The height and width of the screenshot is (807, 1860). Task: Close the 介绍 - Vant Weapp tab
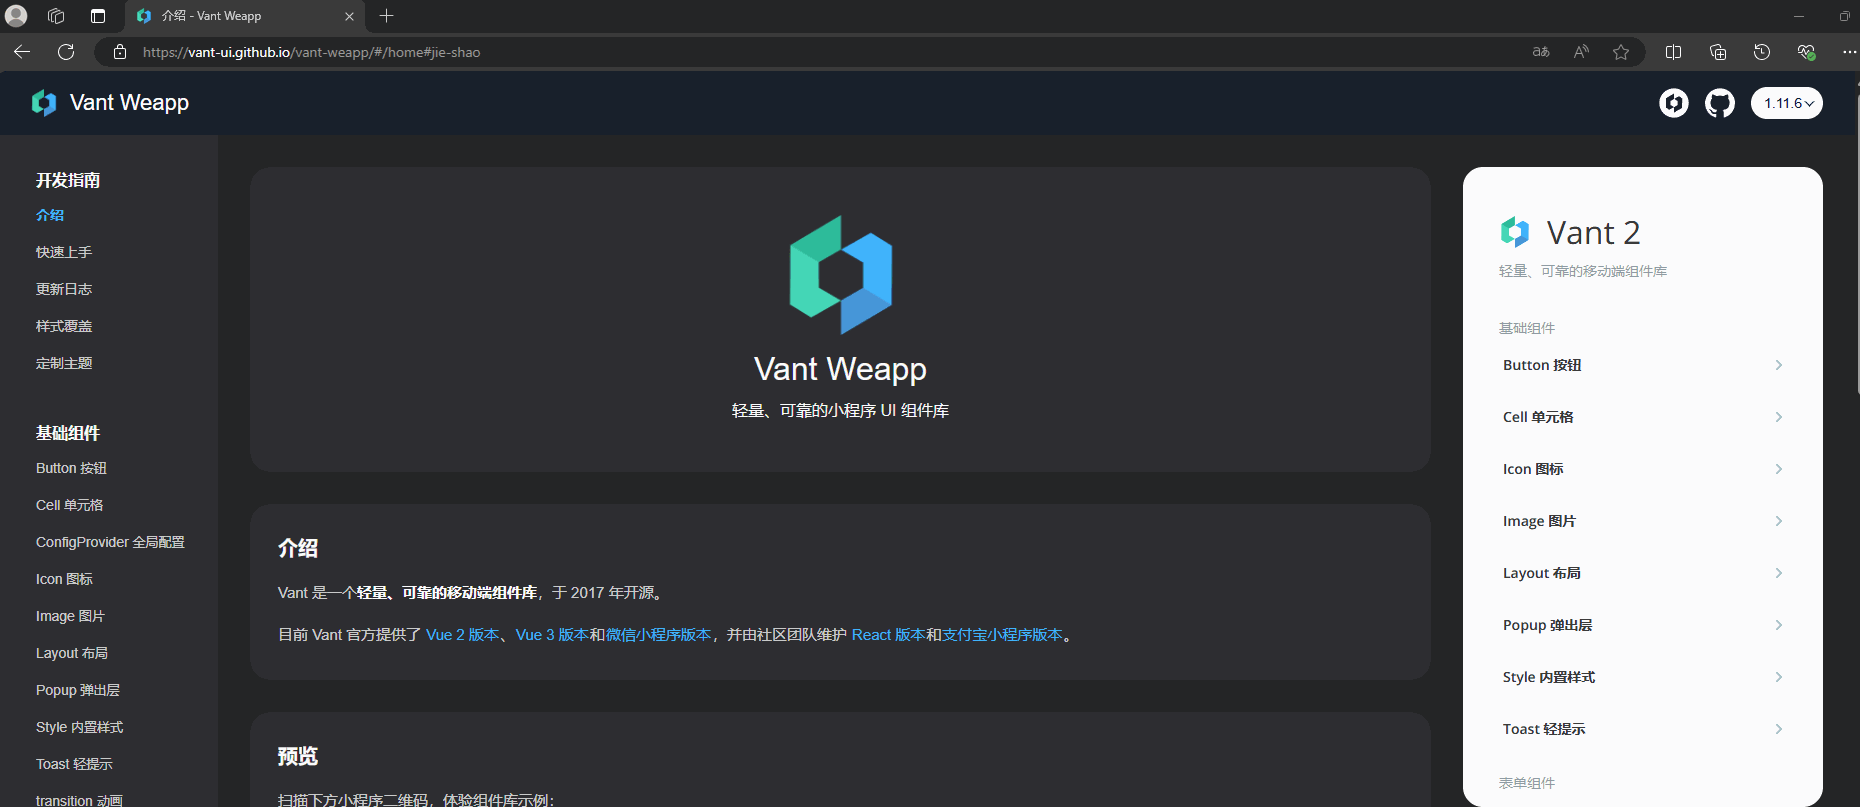(349, 16)
